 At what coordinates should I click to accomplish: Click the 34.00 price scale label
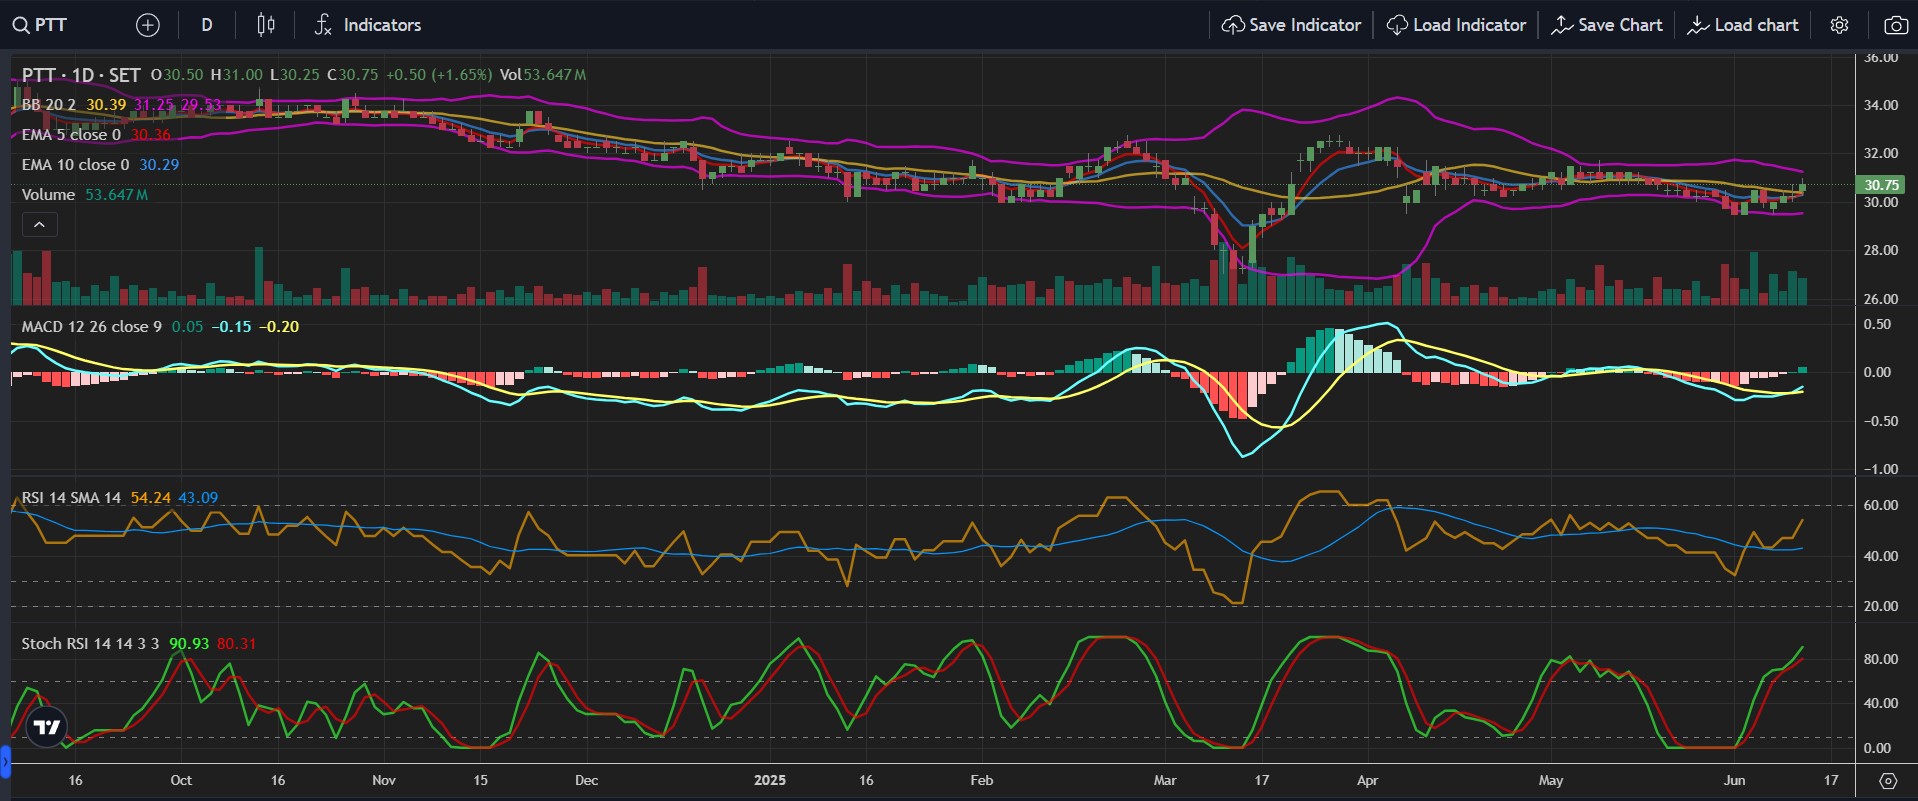(x=1880, y=105)
